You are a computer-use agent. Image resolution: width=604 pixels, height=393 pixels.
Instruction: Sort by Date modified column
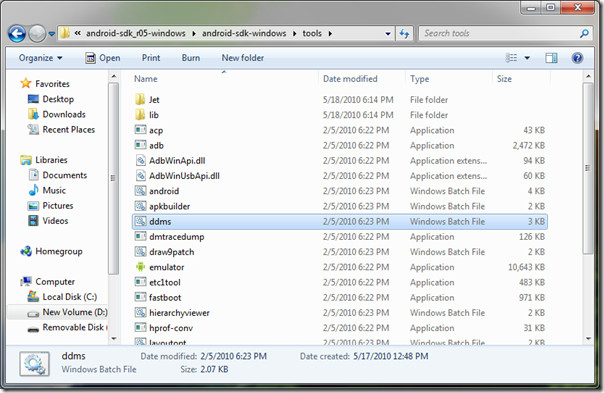pos(350,79)
